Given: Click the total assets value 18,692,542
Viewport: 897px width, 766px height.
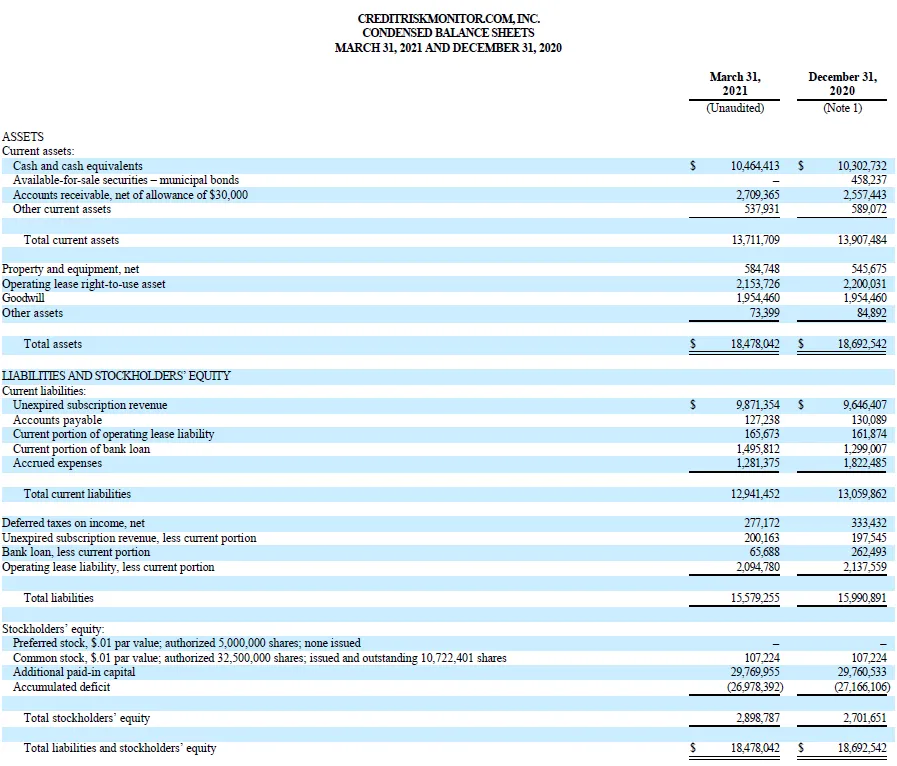Looking at the screenshot, I should (862, 344).
